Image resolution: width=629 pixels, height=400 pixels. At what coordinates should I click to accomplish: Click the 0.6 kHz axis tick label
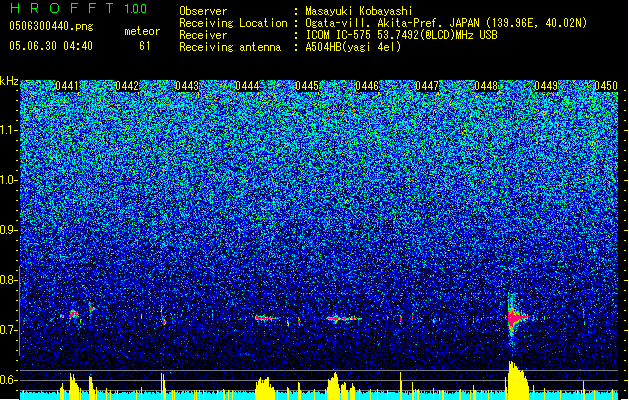(8, 380)
